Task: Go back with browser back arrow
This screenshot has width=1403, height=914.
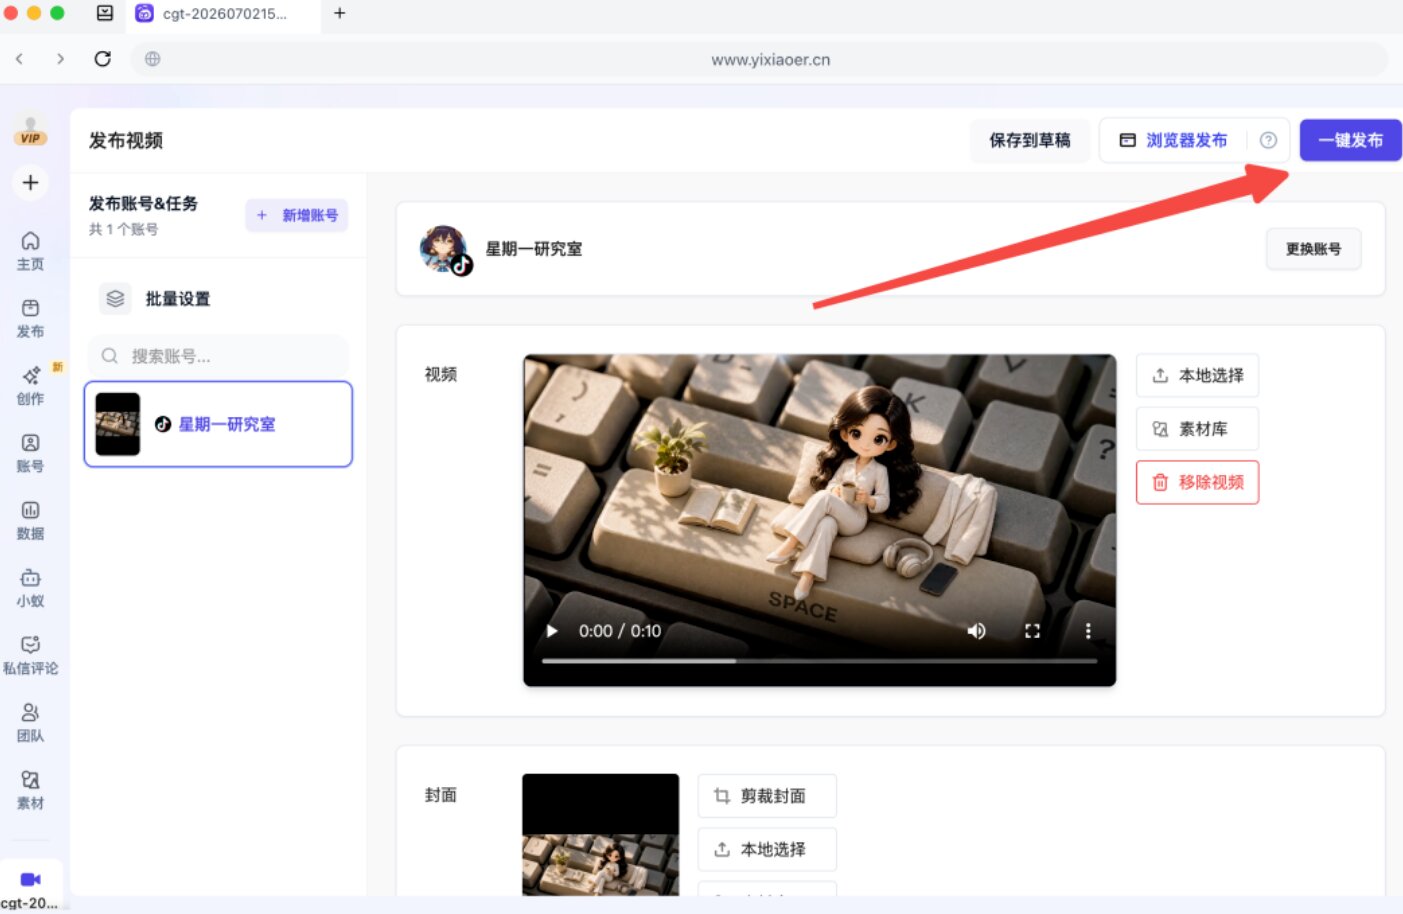Action: pyautogui.click(x=19, y=59)
